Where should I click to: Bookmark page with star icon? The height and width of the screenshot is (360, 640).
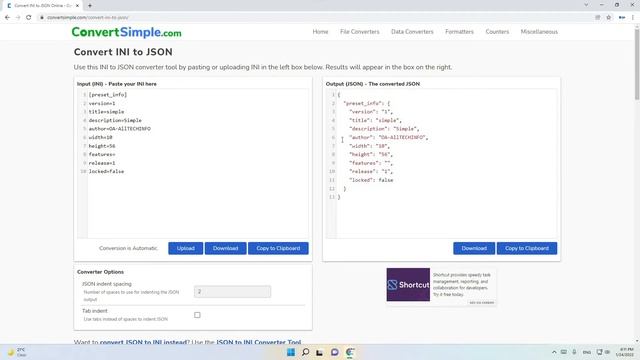pos(609,18)
